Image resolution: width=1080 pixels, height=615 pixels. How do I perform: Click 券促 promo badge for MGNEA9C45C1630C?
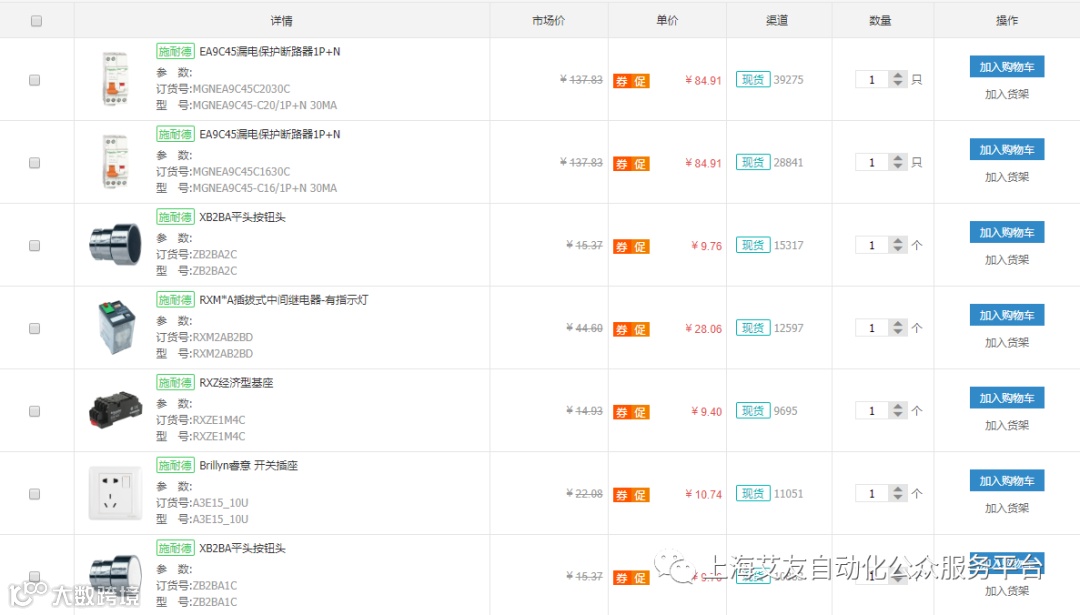point(631,164)
